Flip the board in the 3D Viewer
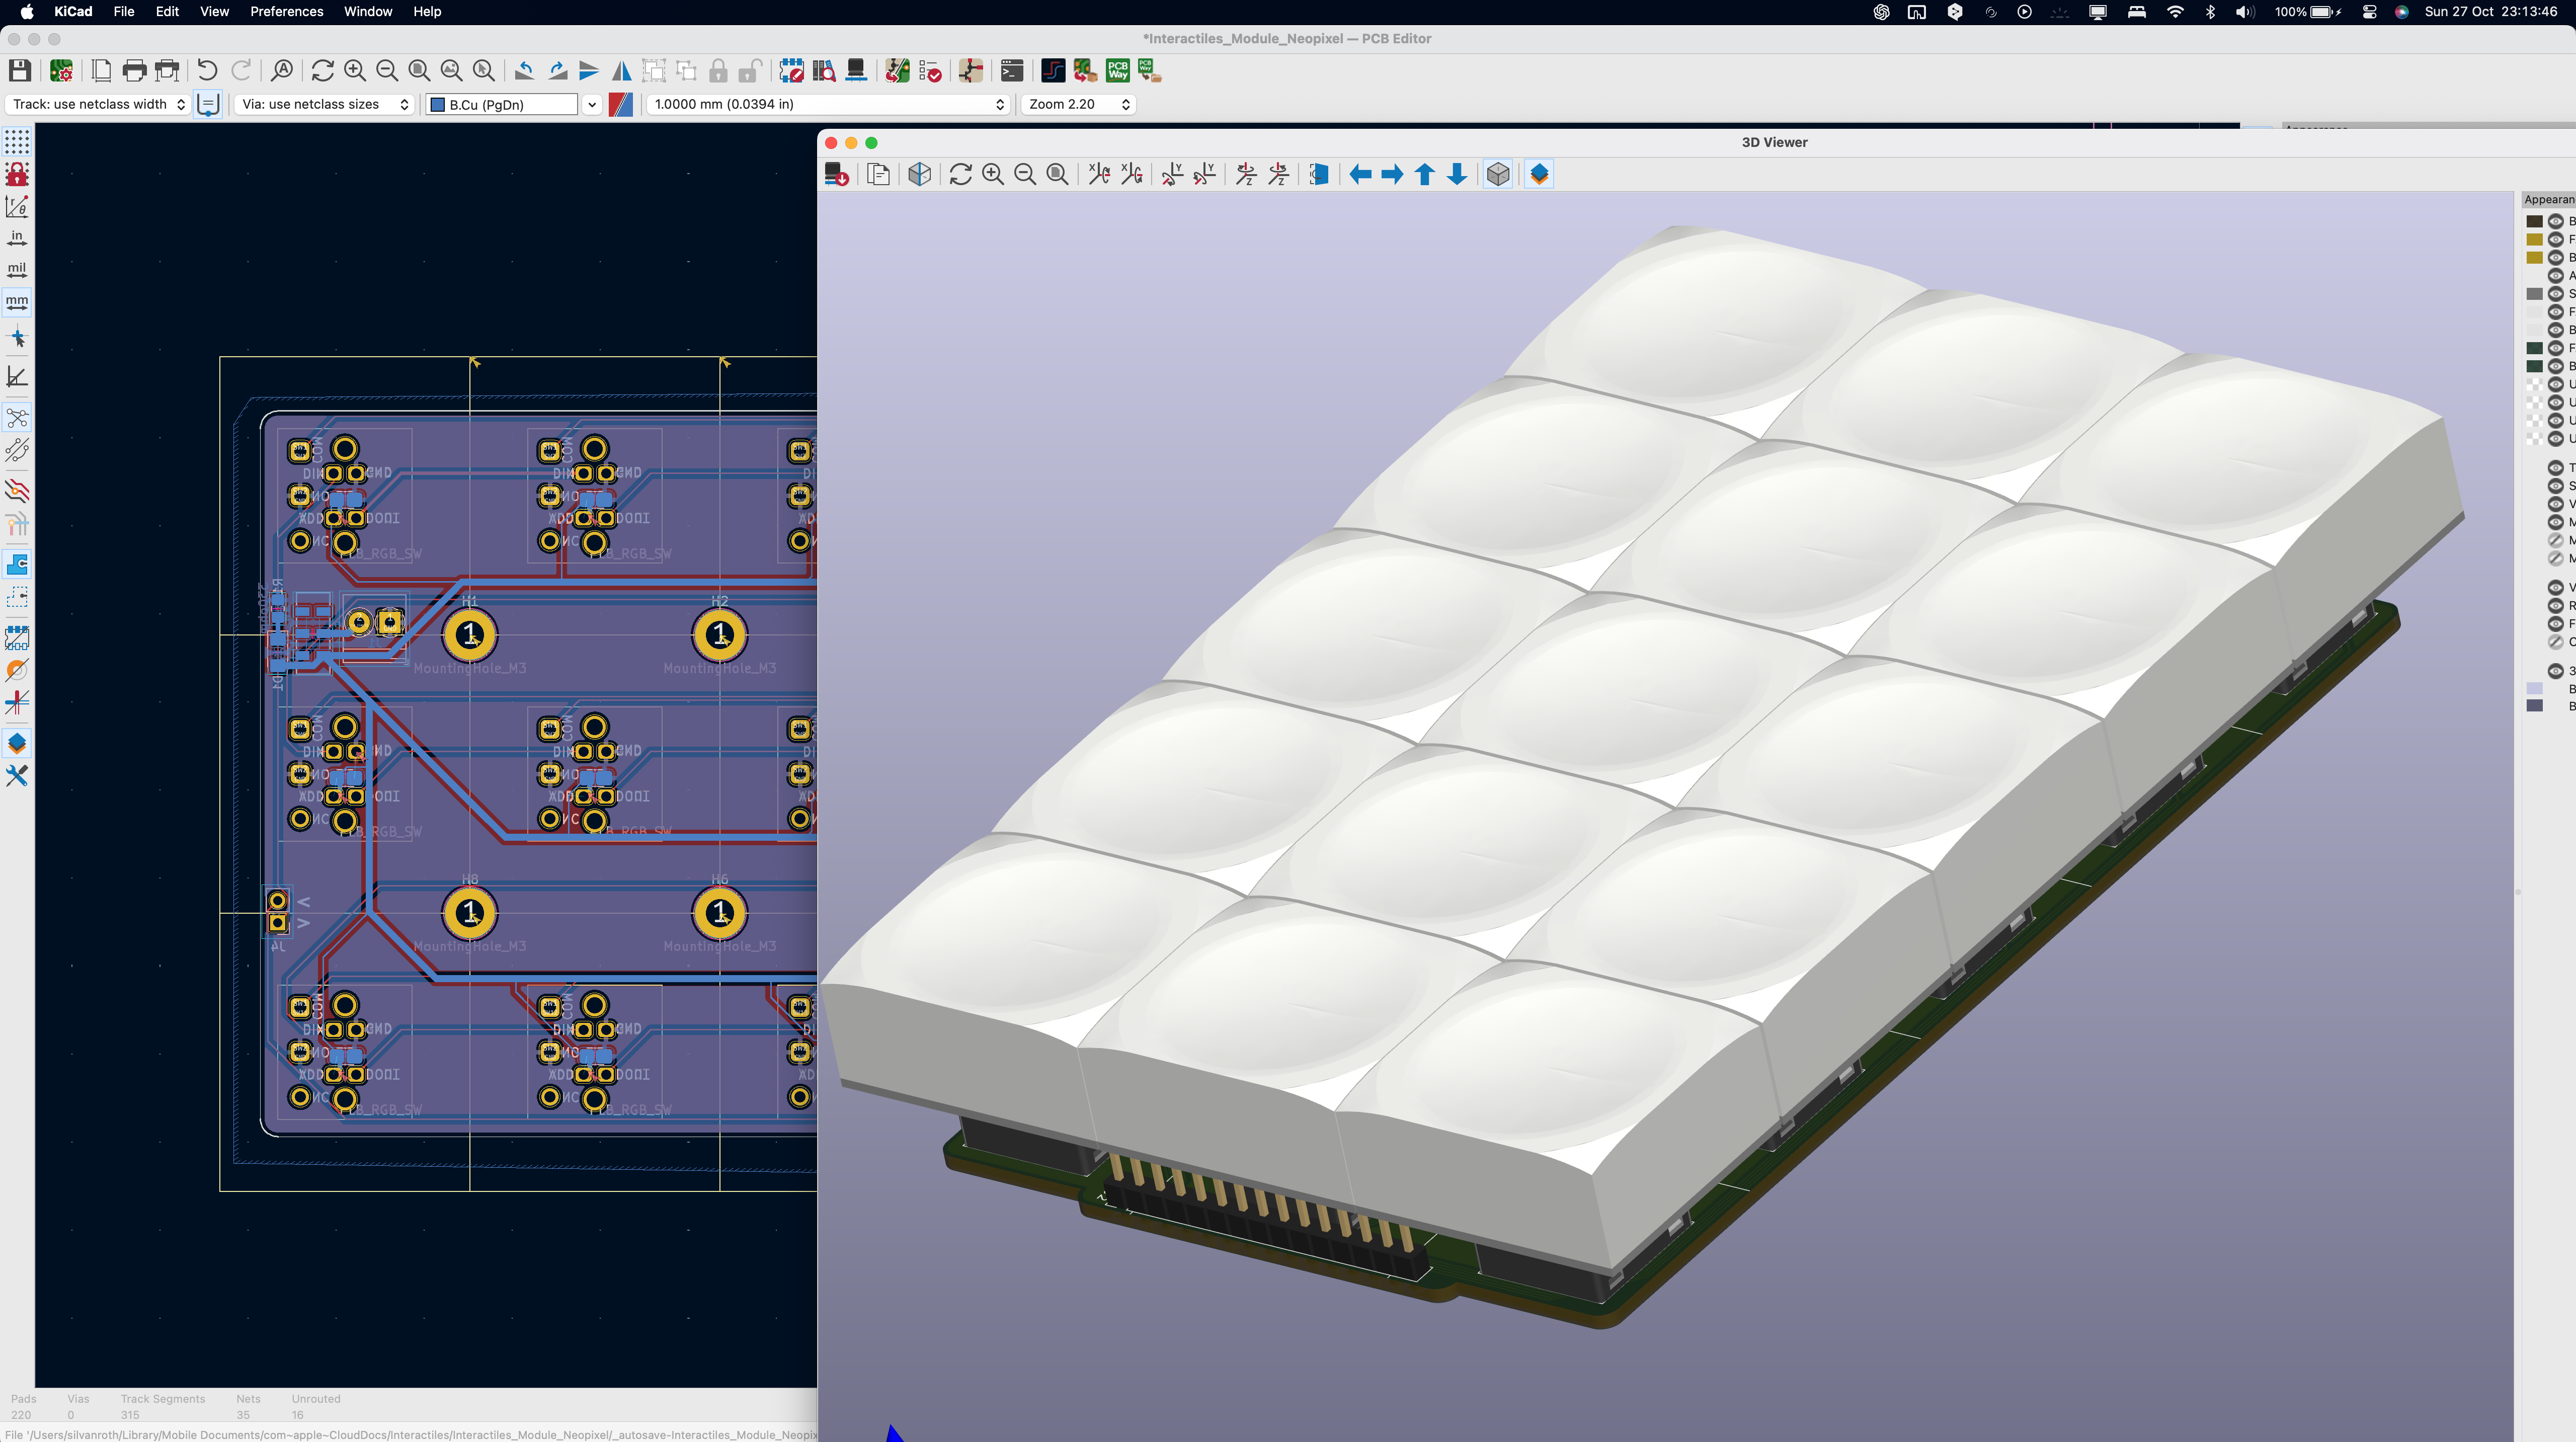2576x1442 pixels. 1319,174
